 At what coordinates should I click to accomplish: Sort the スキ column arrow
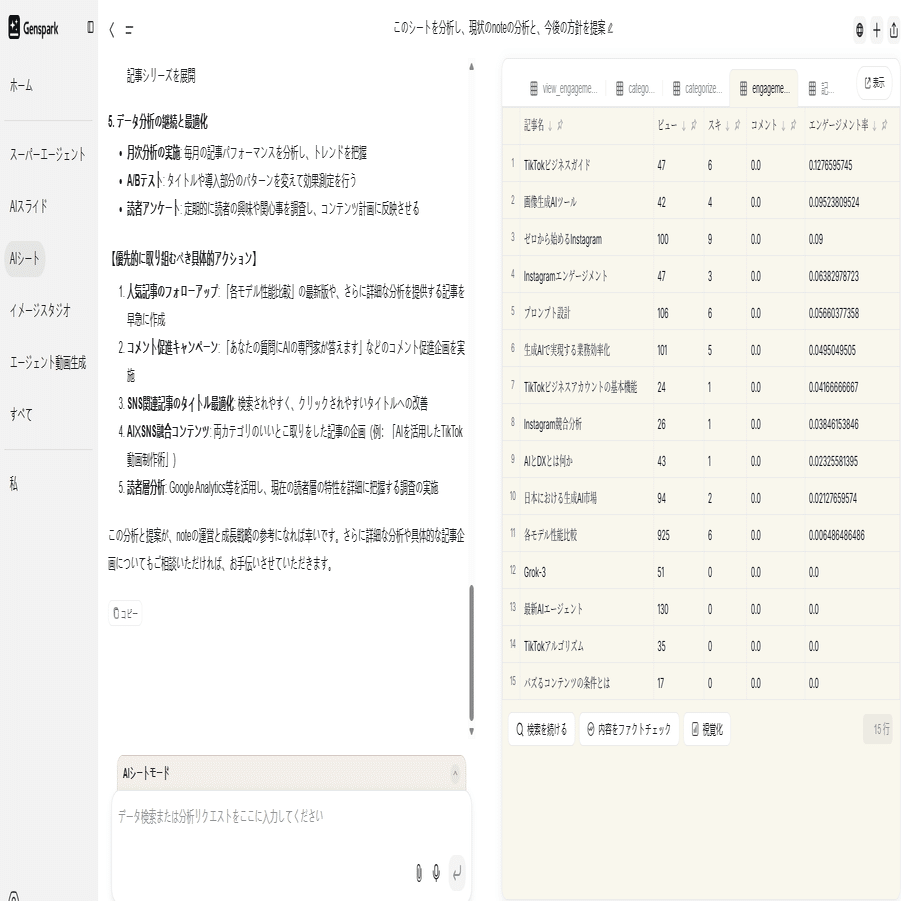pyautogui.click(x=727, y=125)
